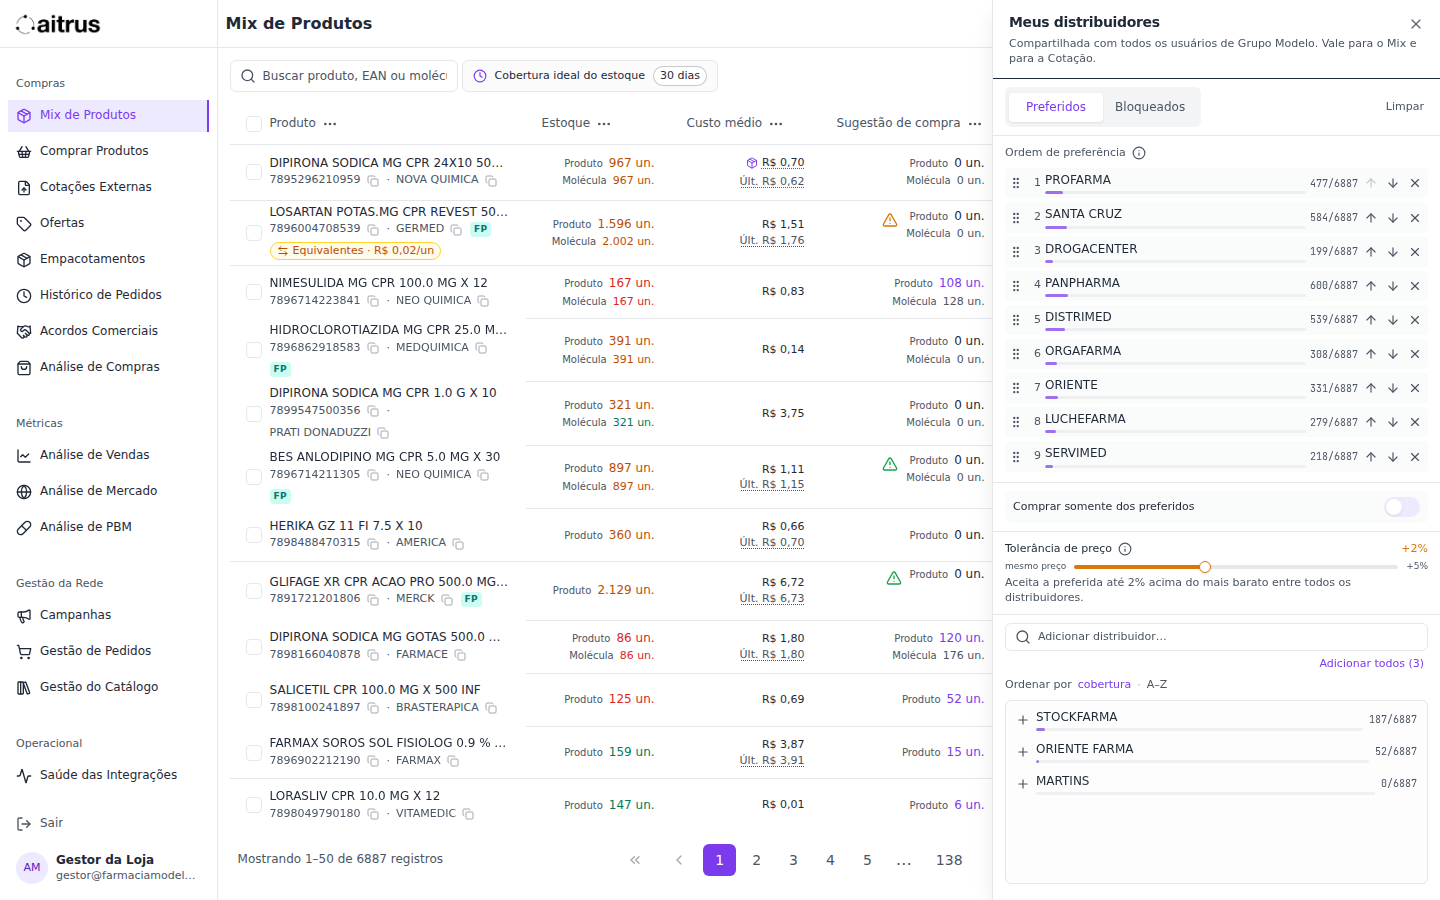Click the Análise de Vendas chart icon

click(x=24, y=456)
